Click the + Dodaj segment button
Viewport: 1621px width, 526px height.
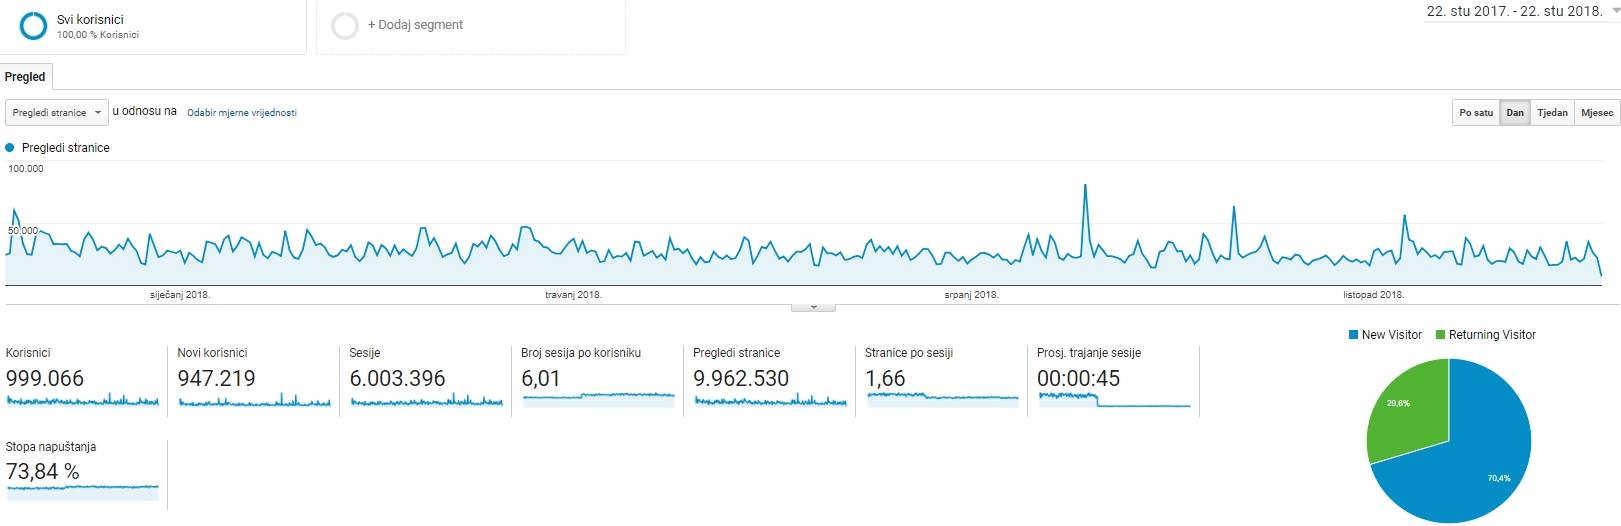pos(415,25)
